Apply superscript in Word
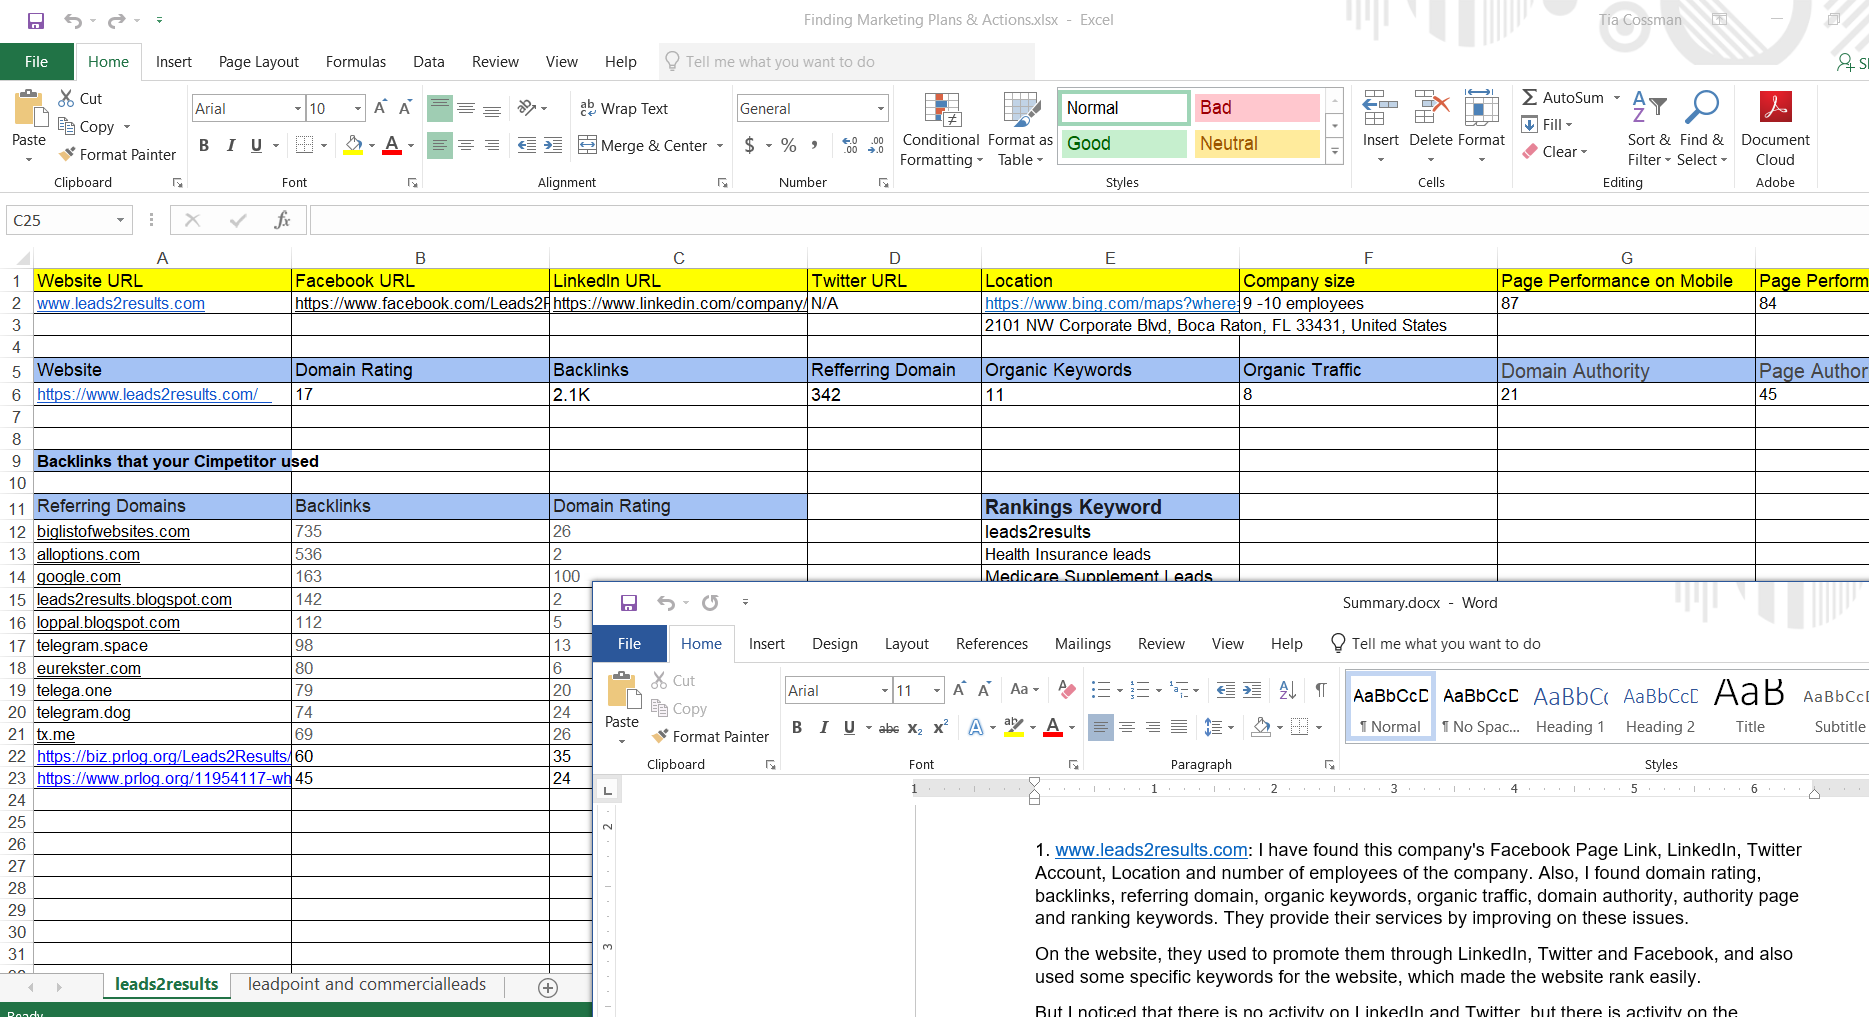The width and height of the screenshot is (1869, 1017). pyautogui.click(x=940, y=727)
